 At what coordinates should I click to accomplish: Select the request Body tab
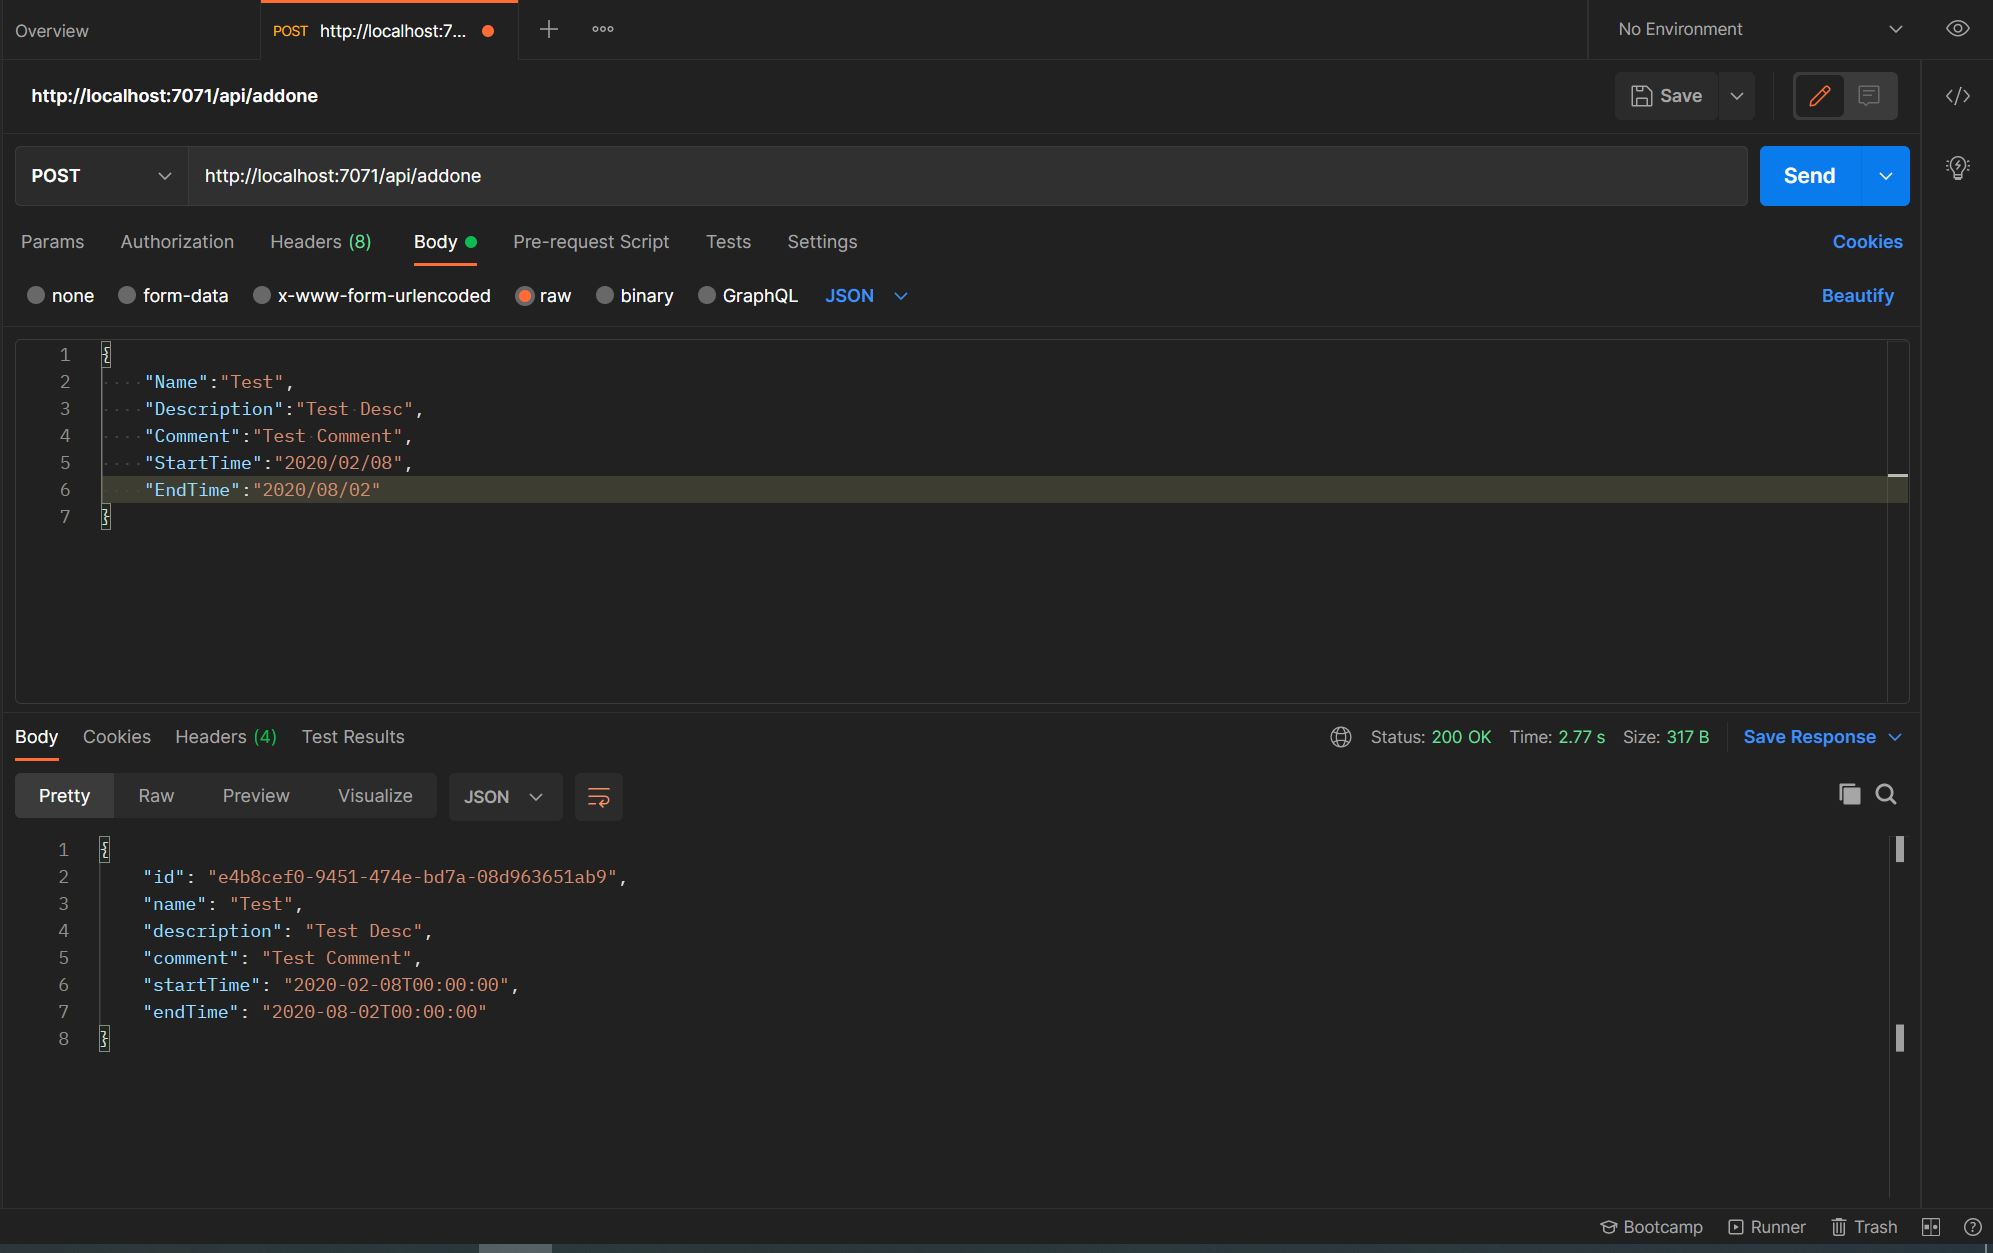click(x=445, y=242)
